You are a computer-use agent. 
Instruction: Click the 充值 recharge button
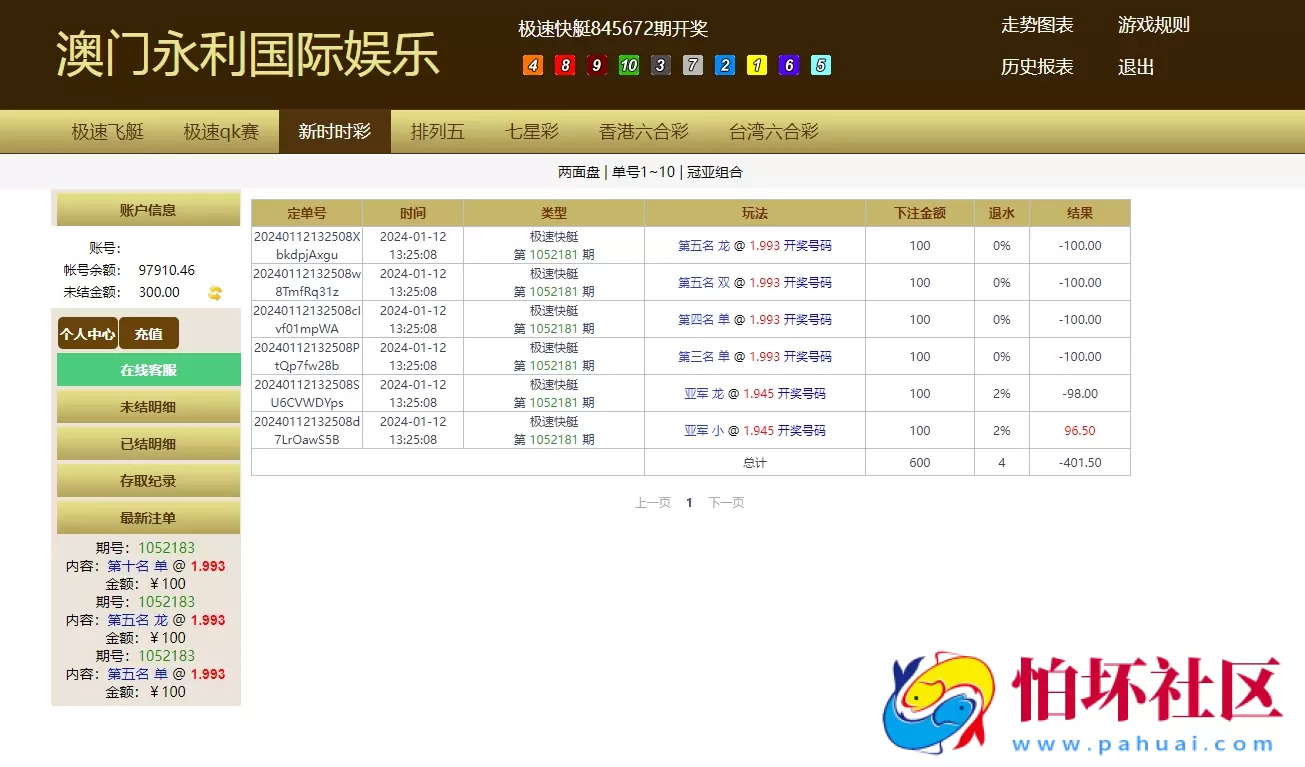click(148, 333)
